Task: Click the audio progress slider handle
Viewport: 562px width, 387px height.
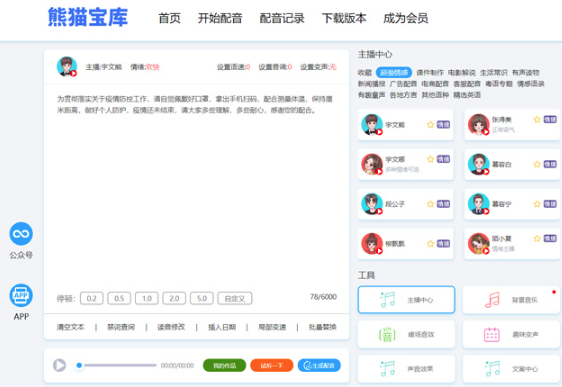Action: 79,366
